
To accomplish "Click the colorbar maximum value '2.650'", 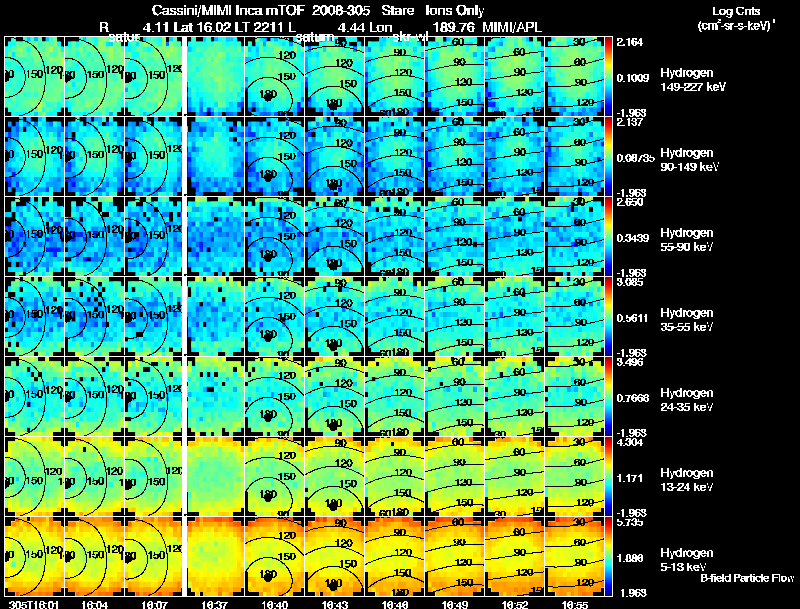I will pos(630,202).
